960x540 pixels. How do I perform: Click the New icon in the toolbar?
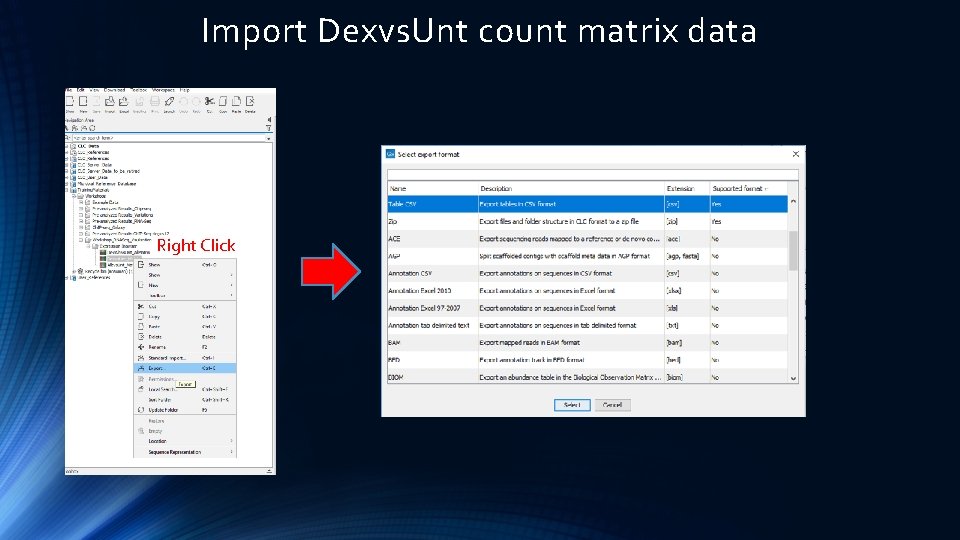pos(83,101)
